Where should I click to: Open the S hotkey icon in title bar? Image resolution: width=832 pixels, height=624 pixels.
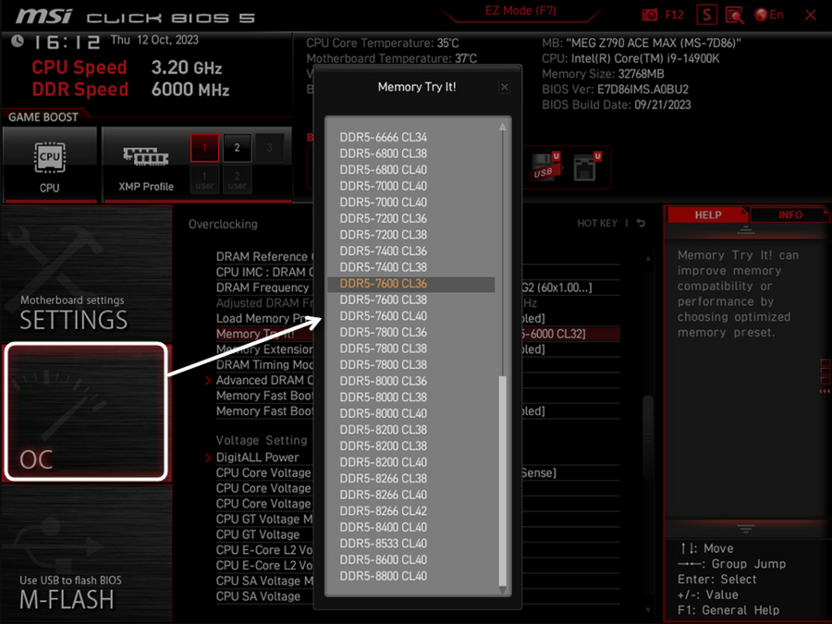[705, 14]
